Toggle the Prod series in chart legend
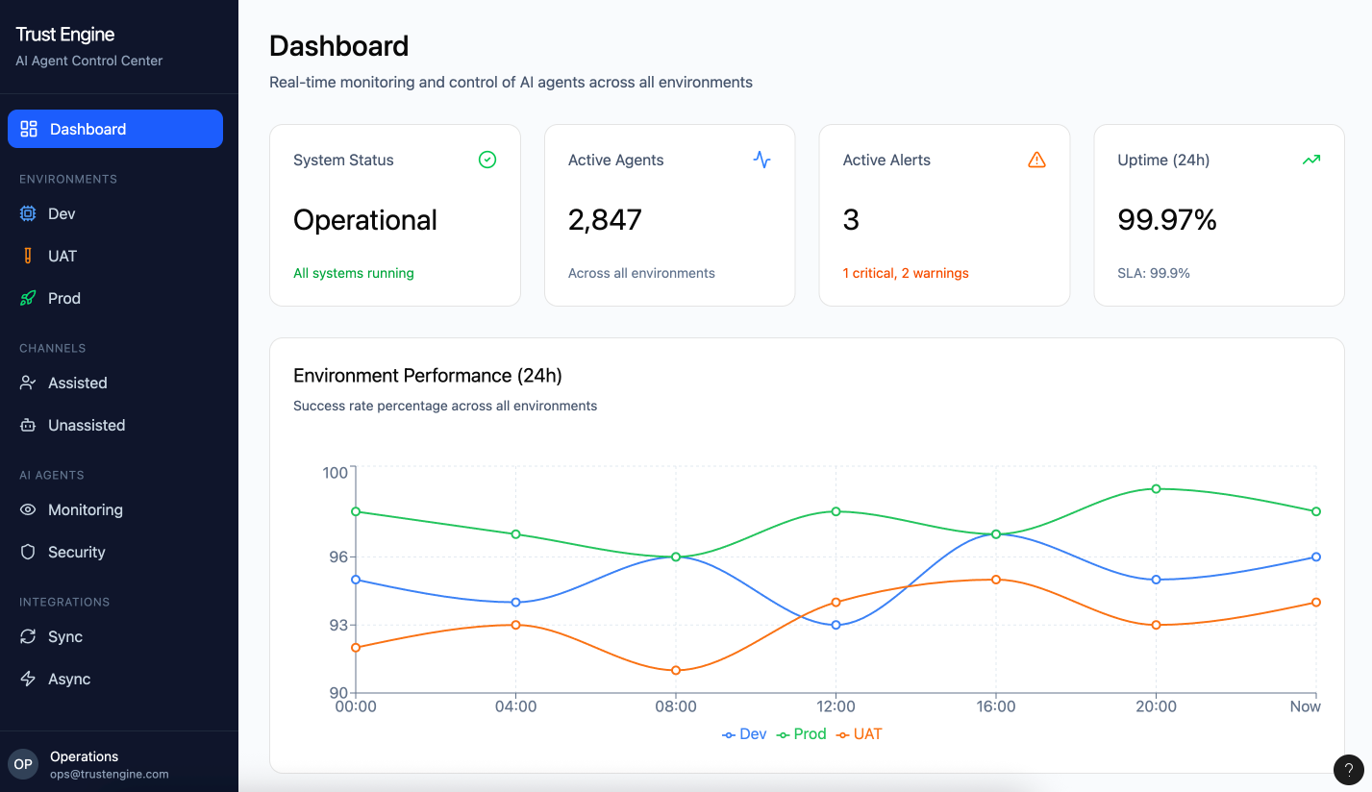The height and width of the screenshot is (792, 1372). (801, 734)
